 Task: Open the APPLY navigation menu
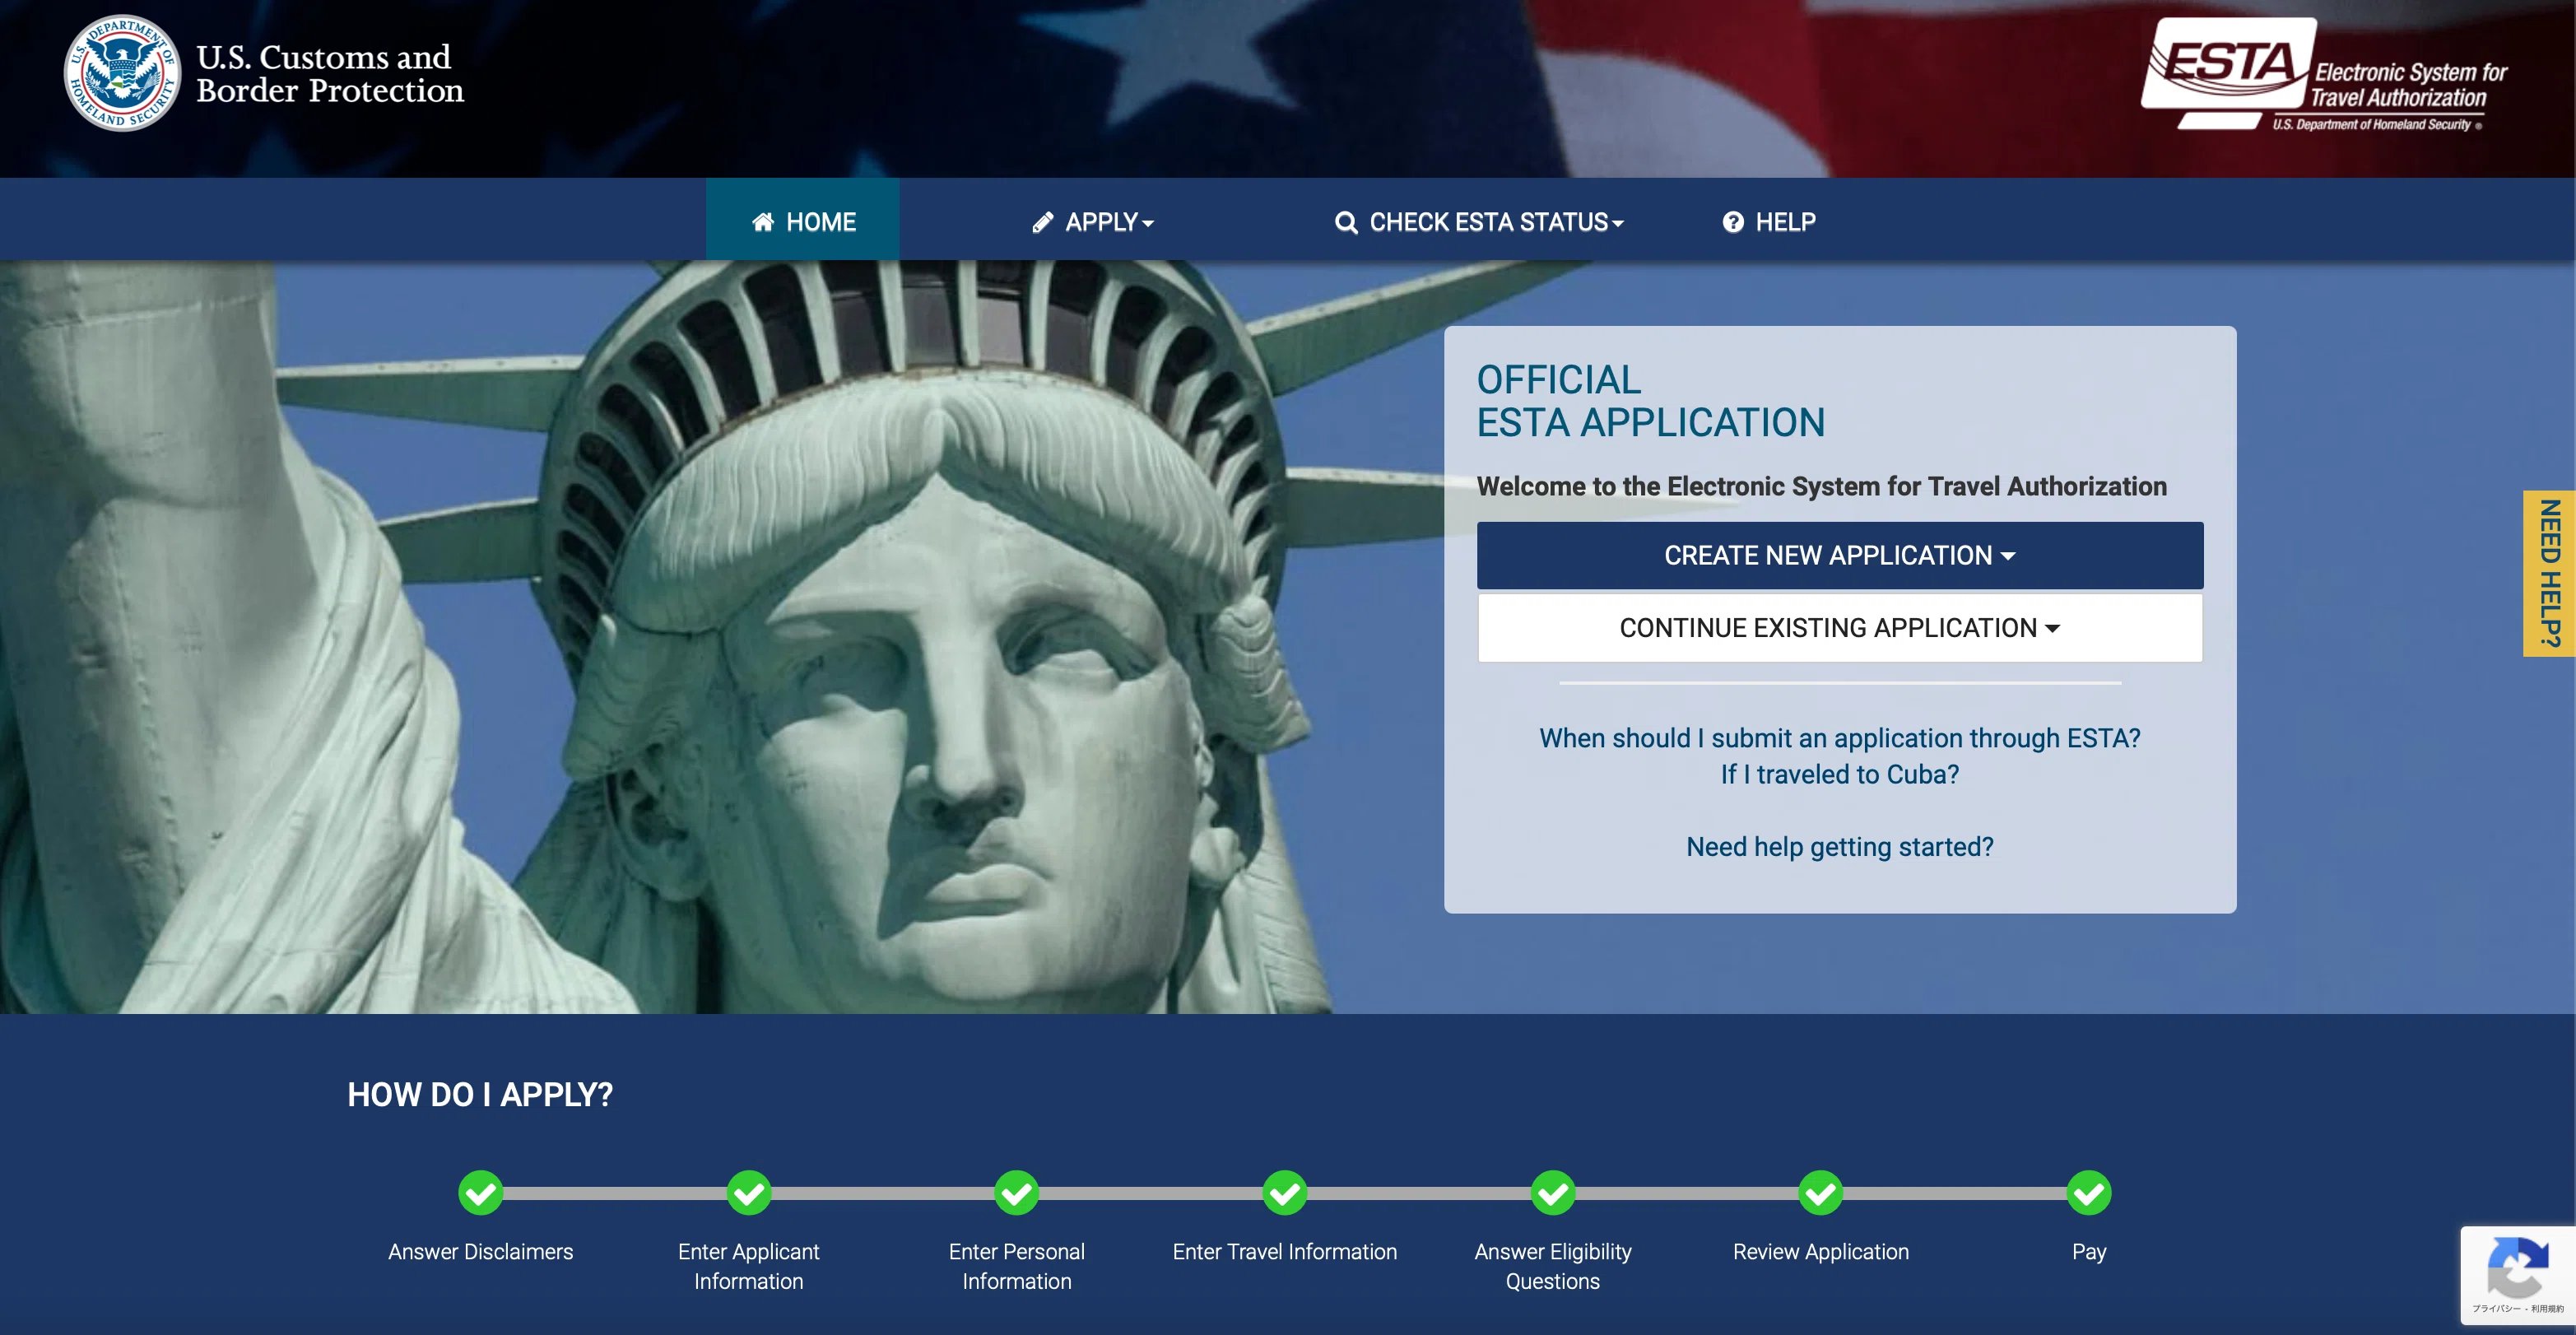1093,221
